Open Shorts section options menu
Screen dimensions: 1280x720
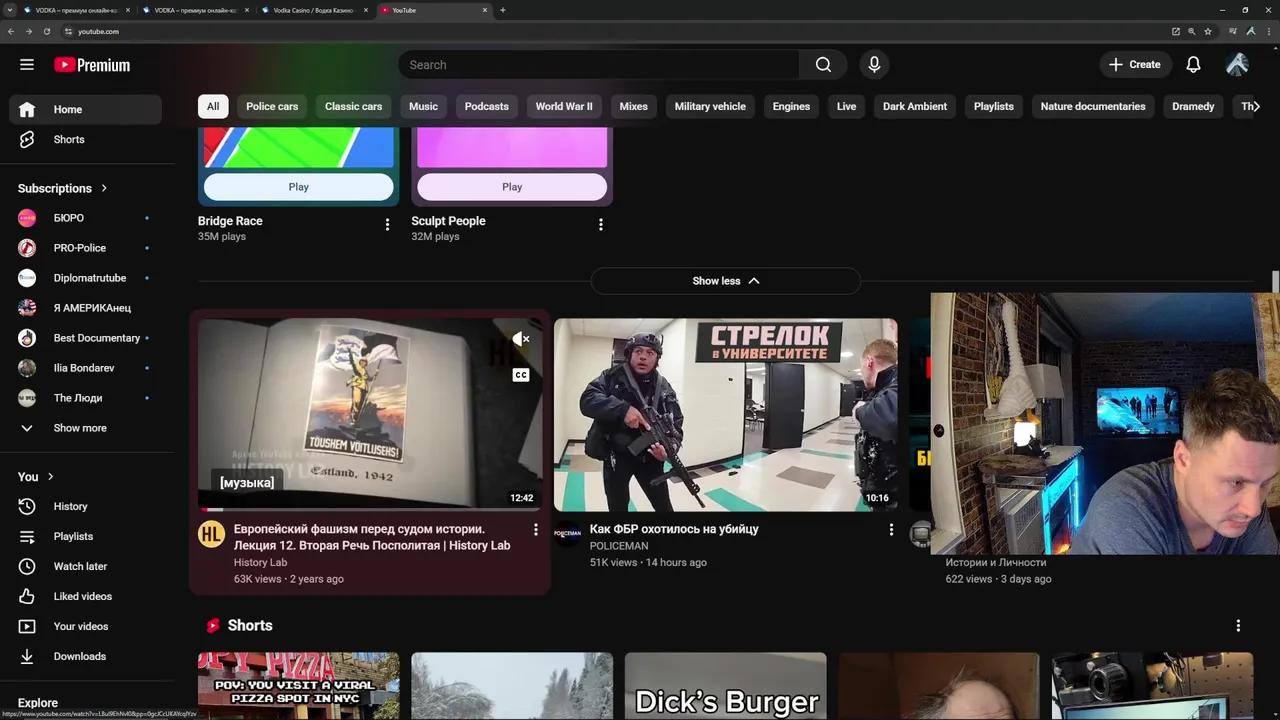pyautogui.click(x=1238, y=626)
